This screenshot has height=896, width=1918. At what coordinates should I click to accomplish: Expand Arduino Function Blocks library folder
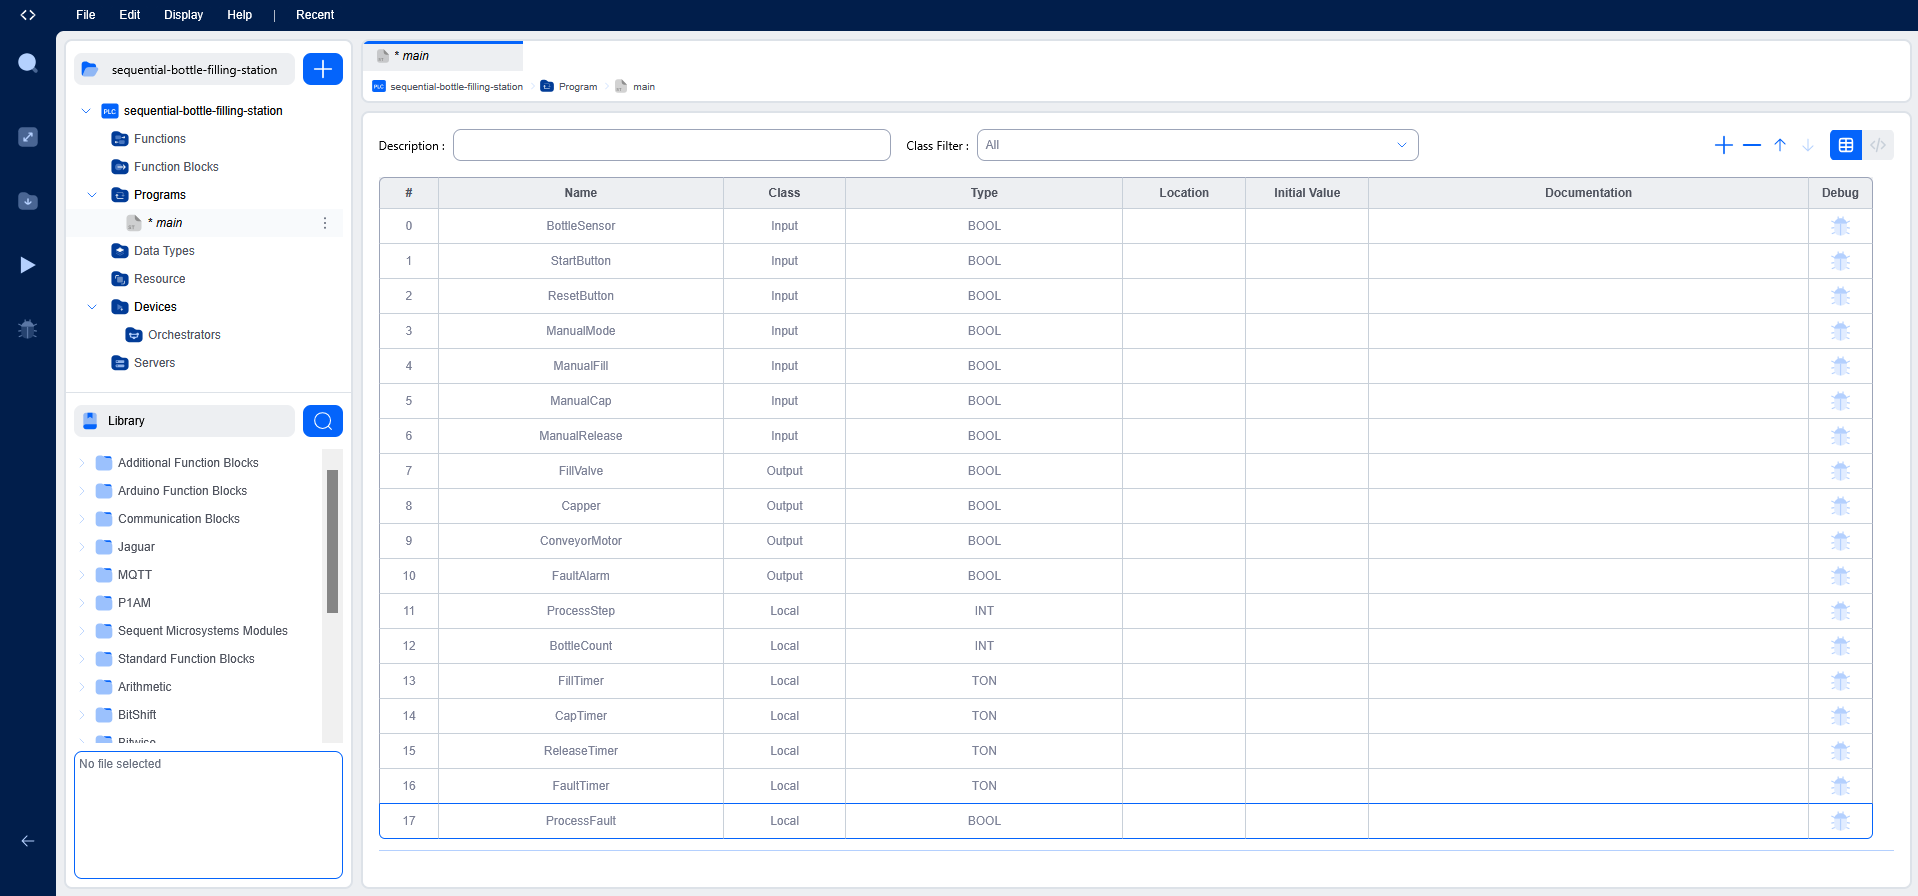point(82,491)
